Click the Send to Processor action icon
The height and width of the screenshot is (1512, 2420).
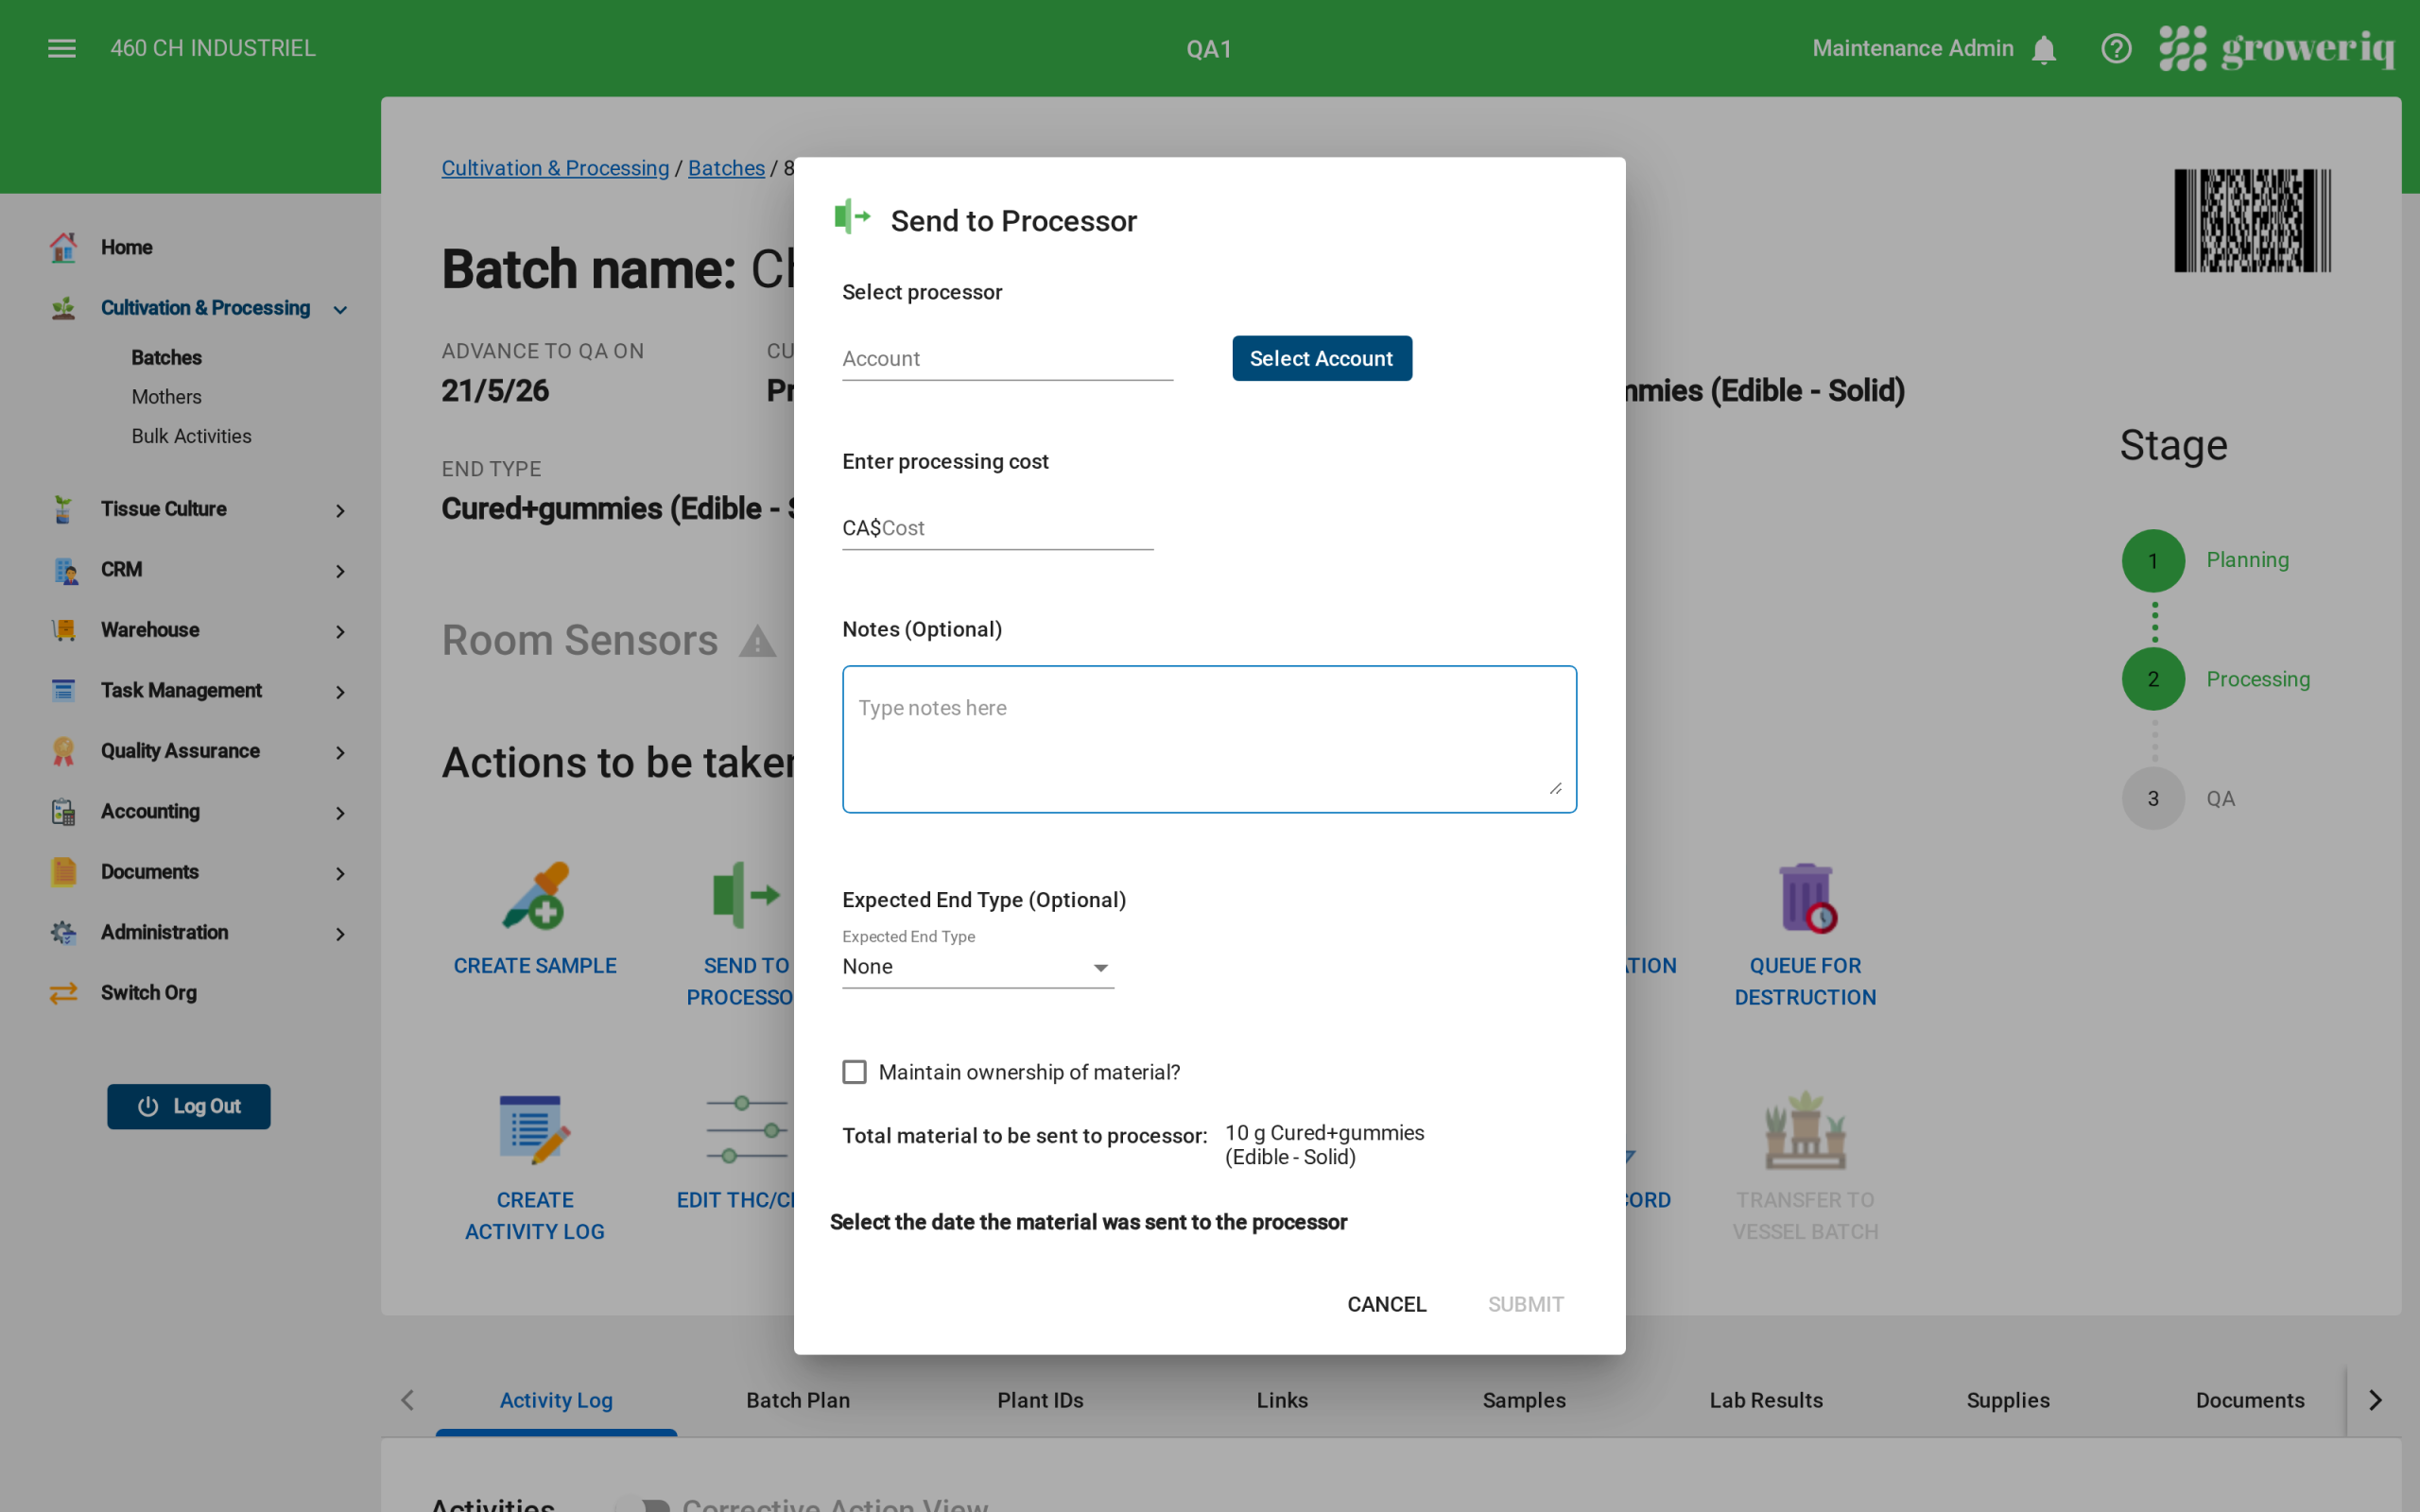746,896
